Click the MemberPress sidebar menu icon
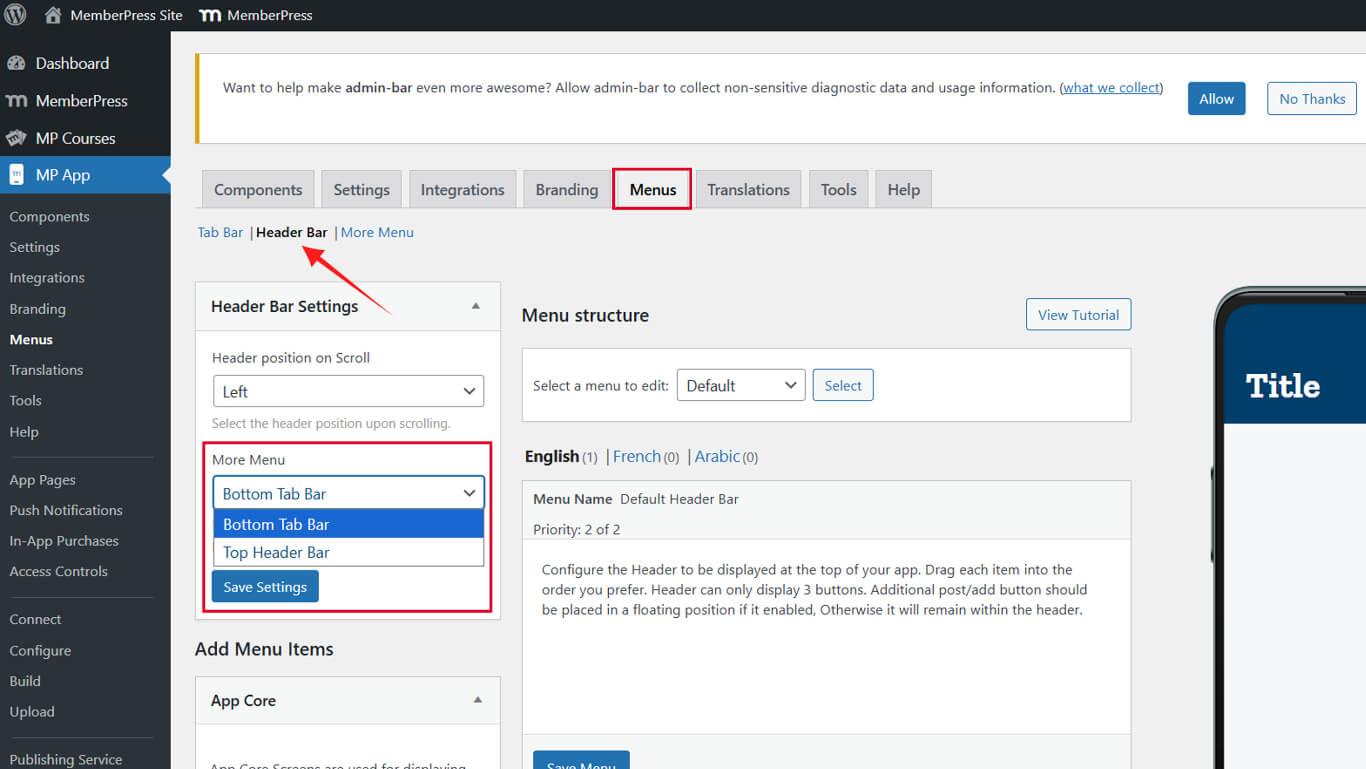 click(x=17, y=100)
